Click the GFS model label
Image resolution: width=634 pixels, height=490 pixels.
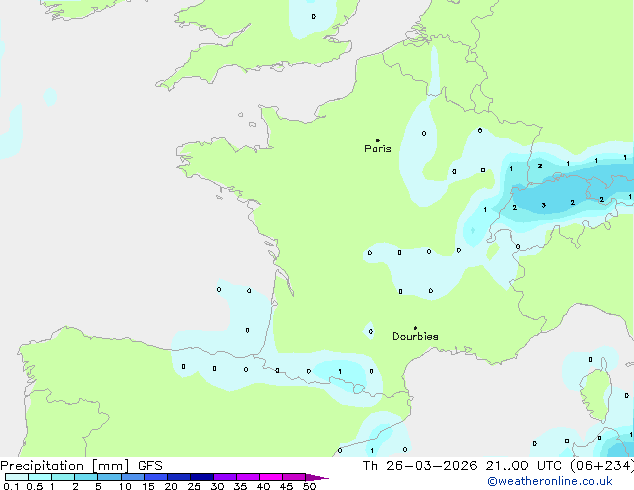pos(150,466)
